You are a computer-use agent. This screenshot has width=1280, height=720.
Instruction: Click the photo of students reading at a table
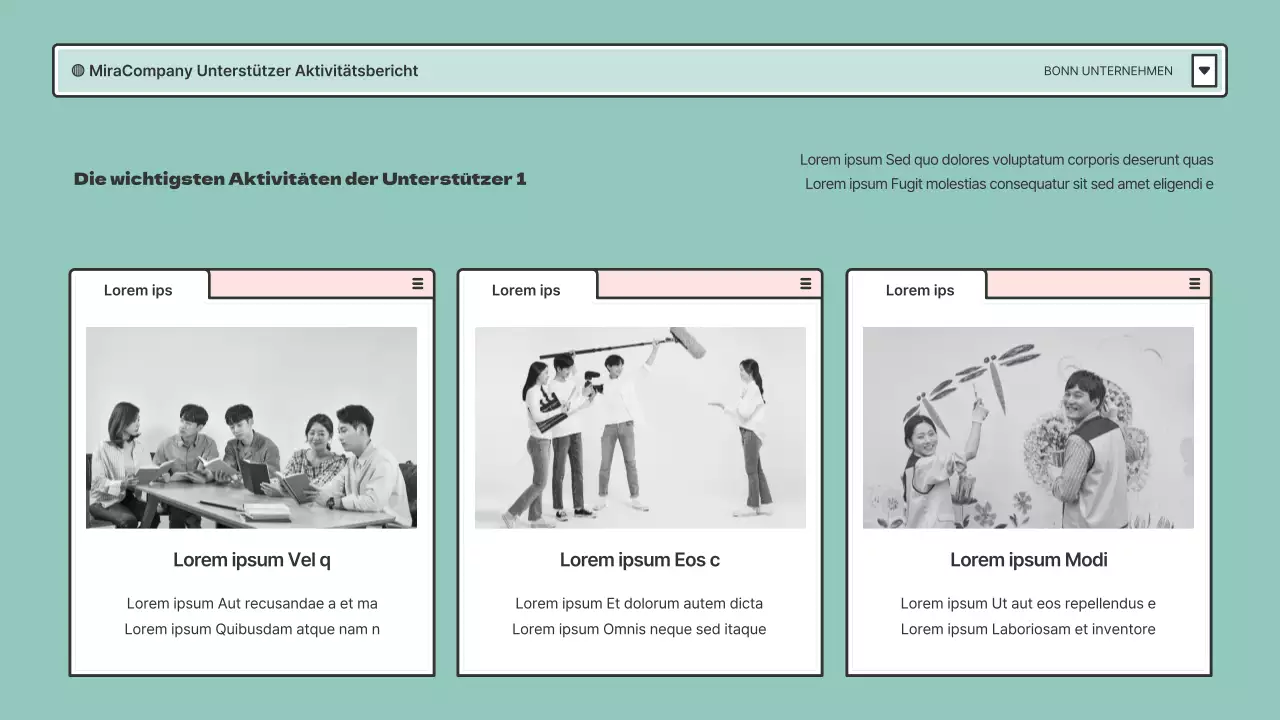(x=251, y=427)
